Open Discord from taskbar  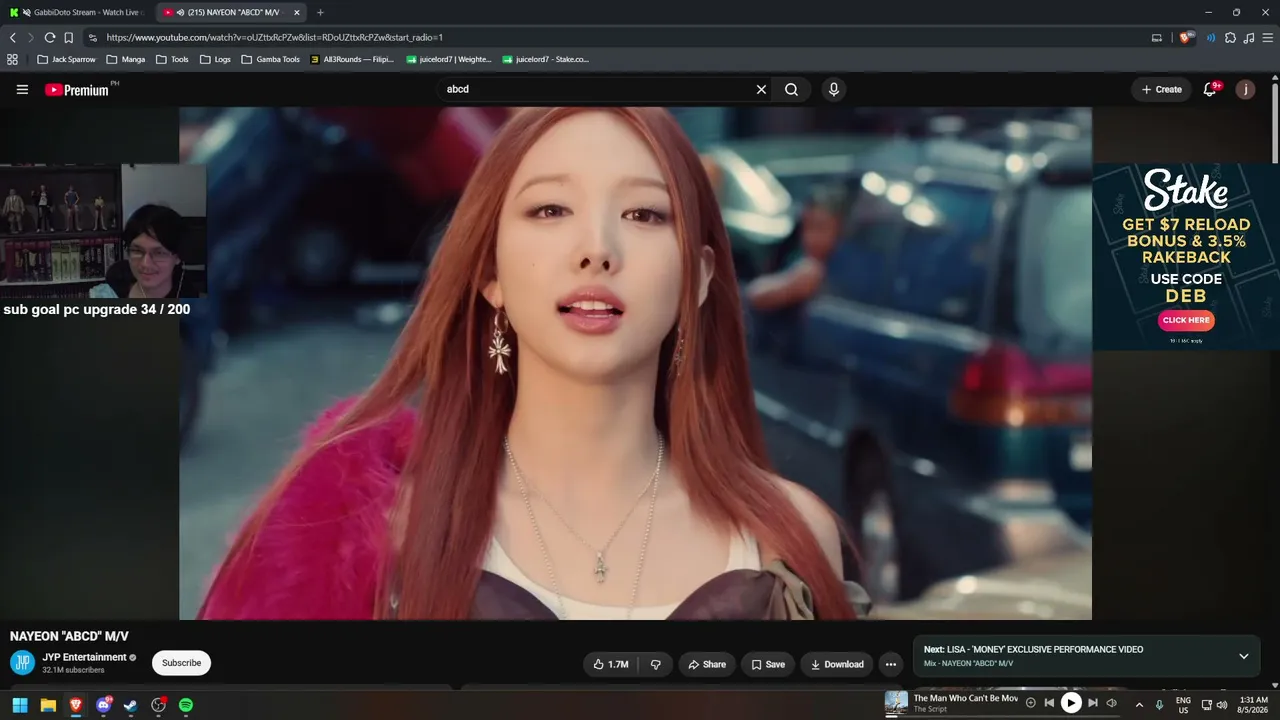[103, 705]
